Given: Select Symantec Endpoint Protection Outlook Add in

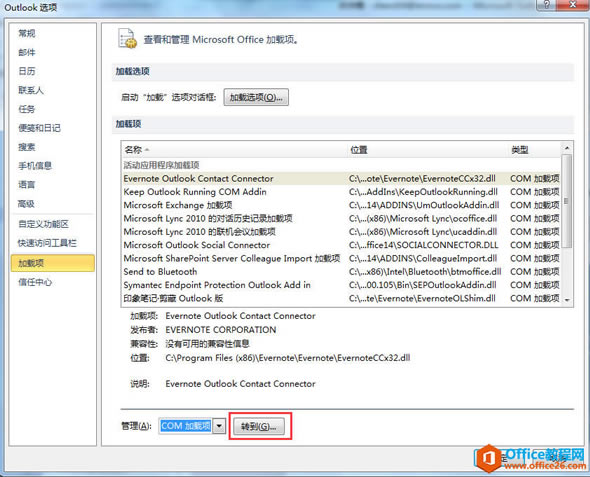Looking at the screenshot, I should click(341, 285).
